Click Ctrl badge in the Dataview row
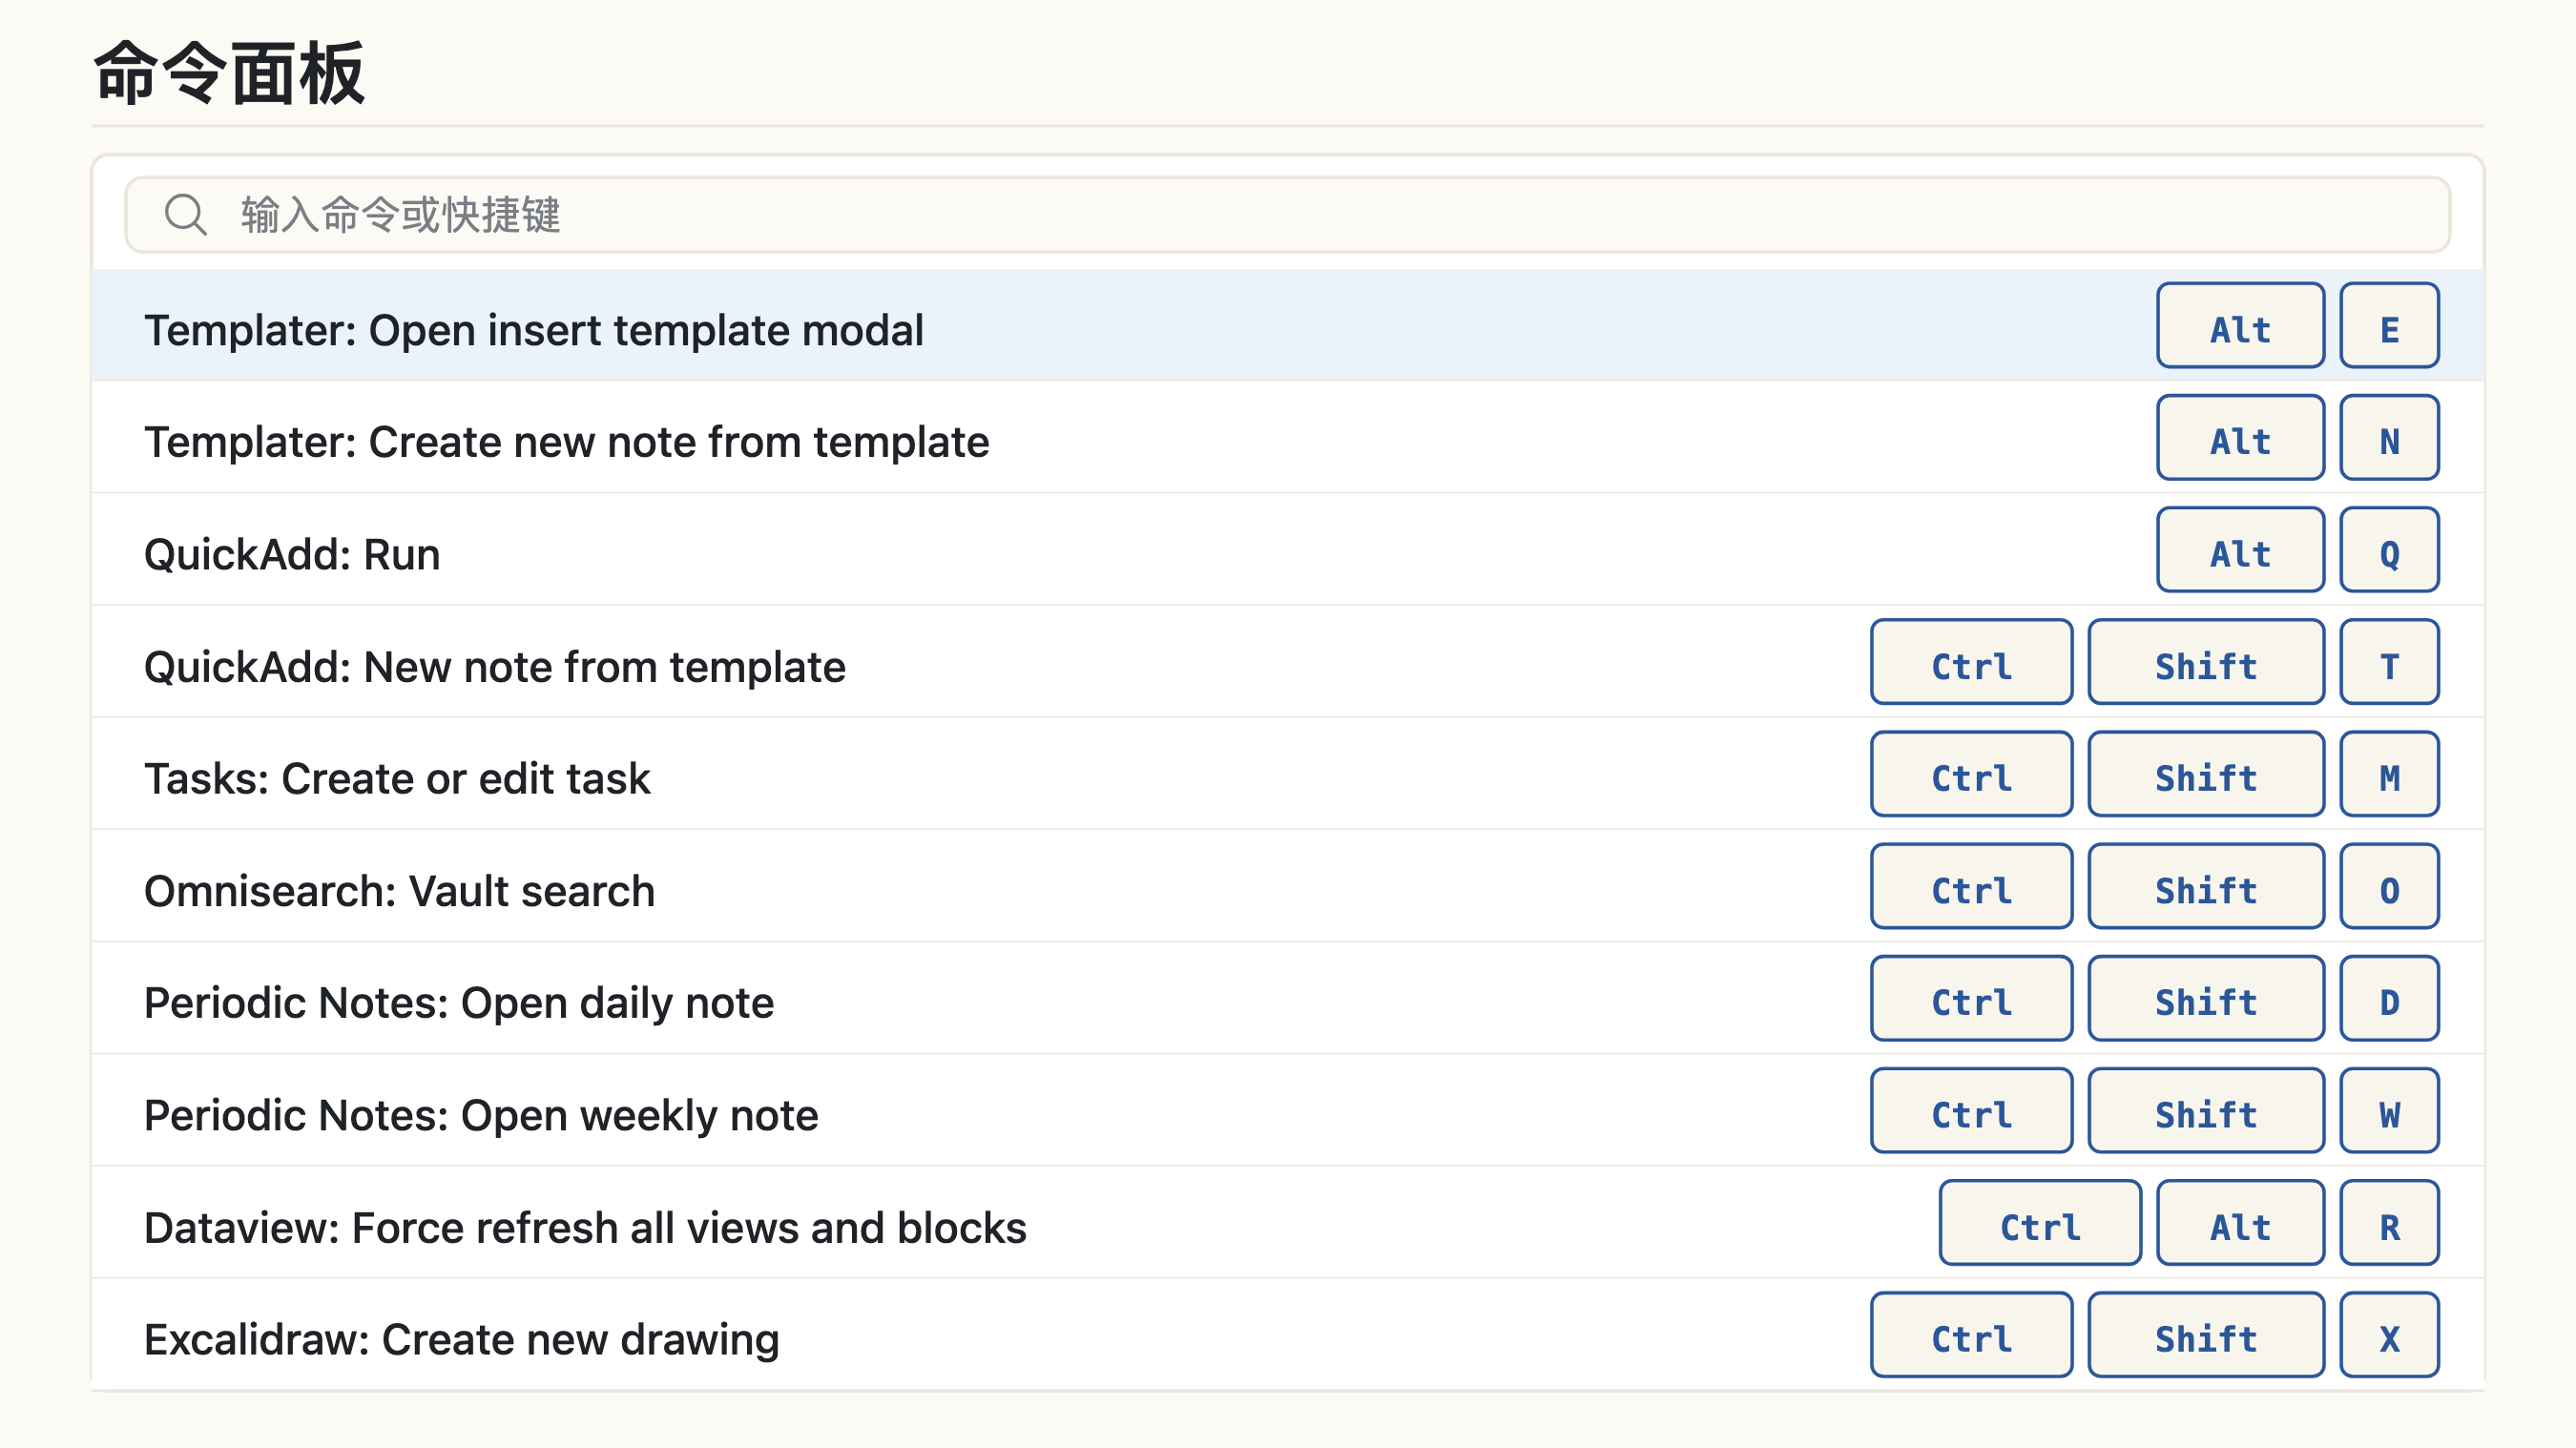This screenshot has width=2576, height=1448. (2040, 1221)
